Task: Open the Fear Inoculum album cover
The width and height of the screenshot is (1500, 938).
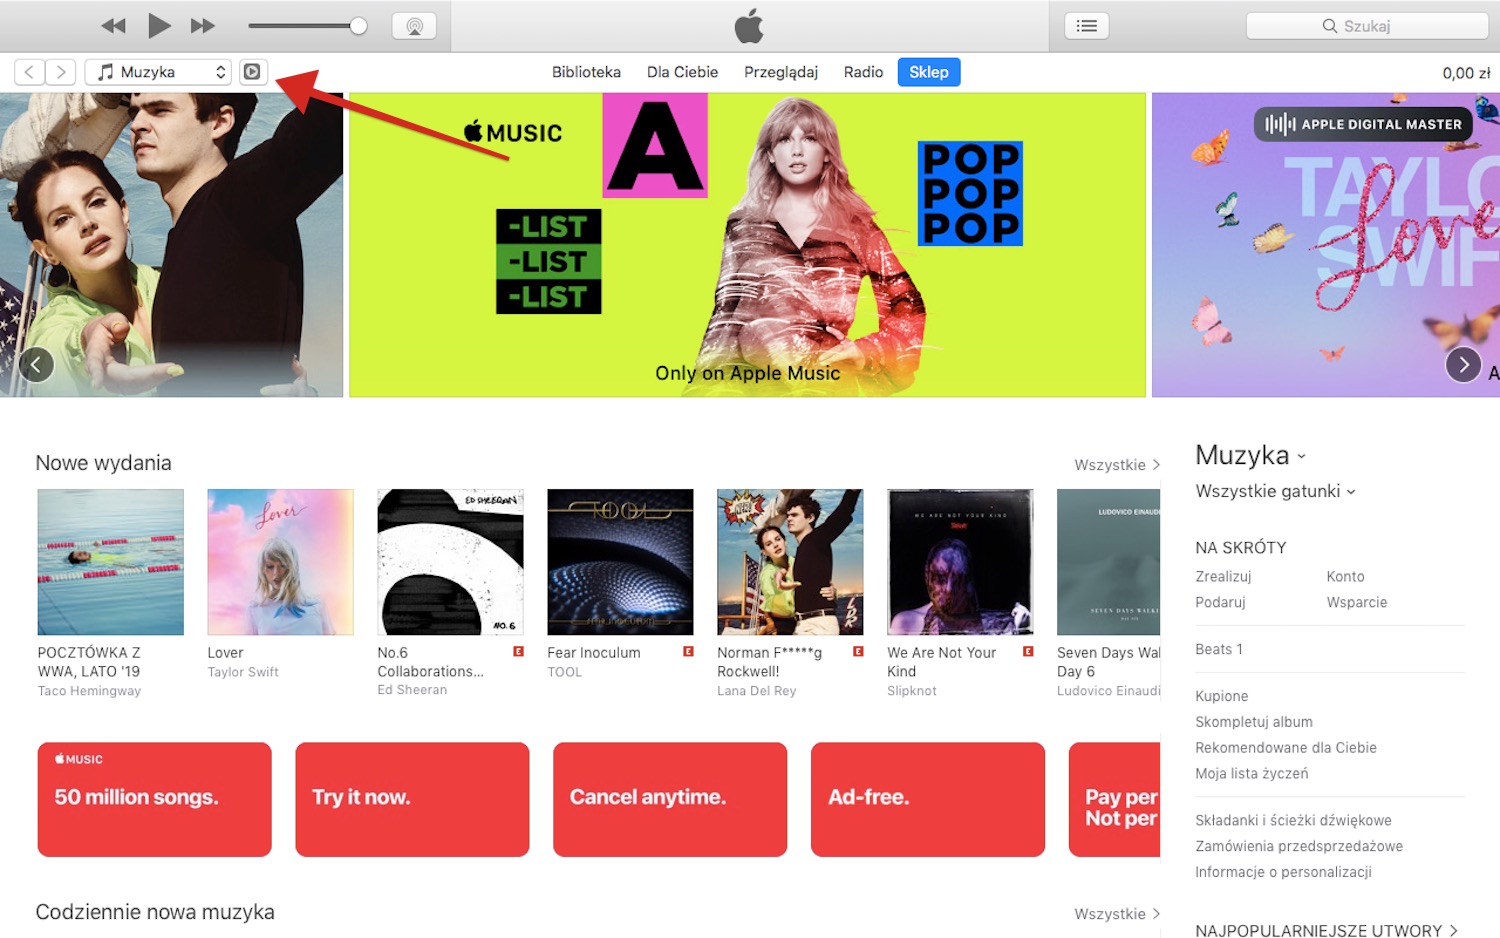Action: click(x=620, y=562)
